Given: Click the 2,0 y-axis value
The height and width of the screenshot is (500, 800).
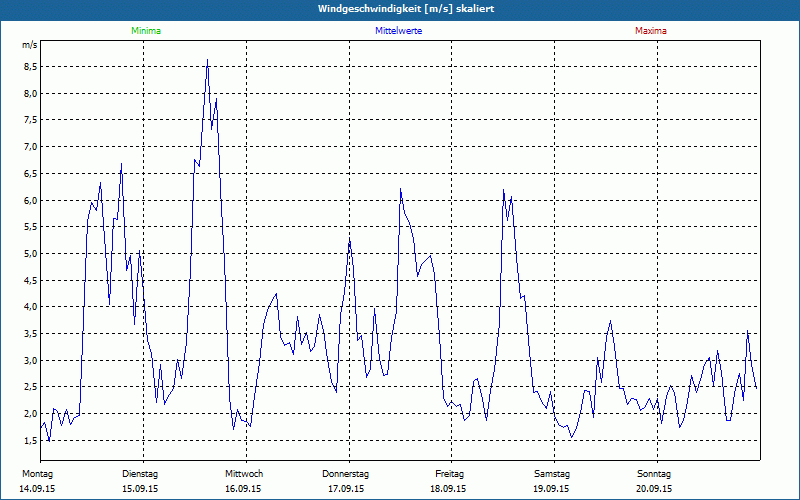Looking at the screenshot, I should pyautogui.click(x=29, y=413).
